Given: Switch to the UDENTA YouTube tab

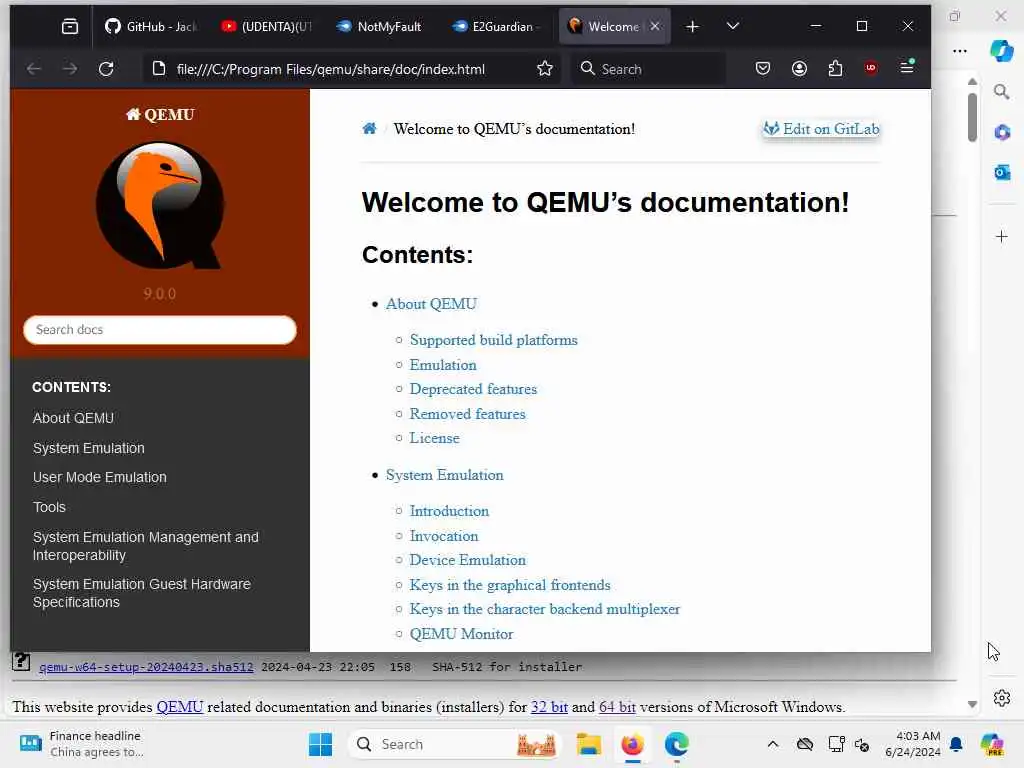Looking at the screenshot, I should pos(266,27).
